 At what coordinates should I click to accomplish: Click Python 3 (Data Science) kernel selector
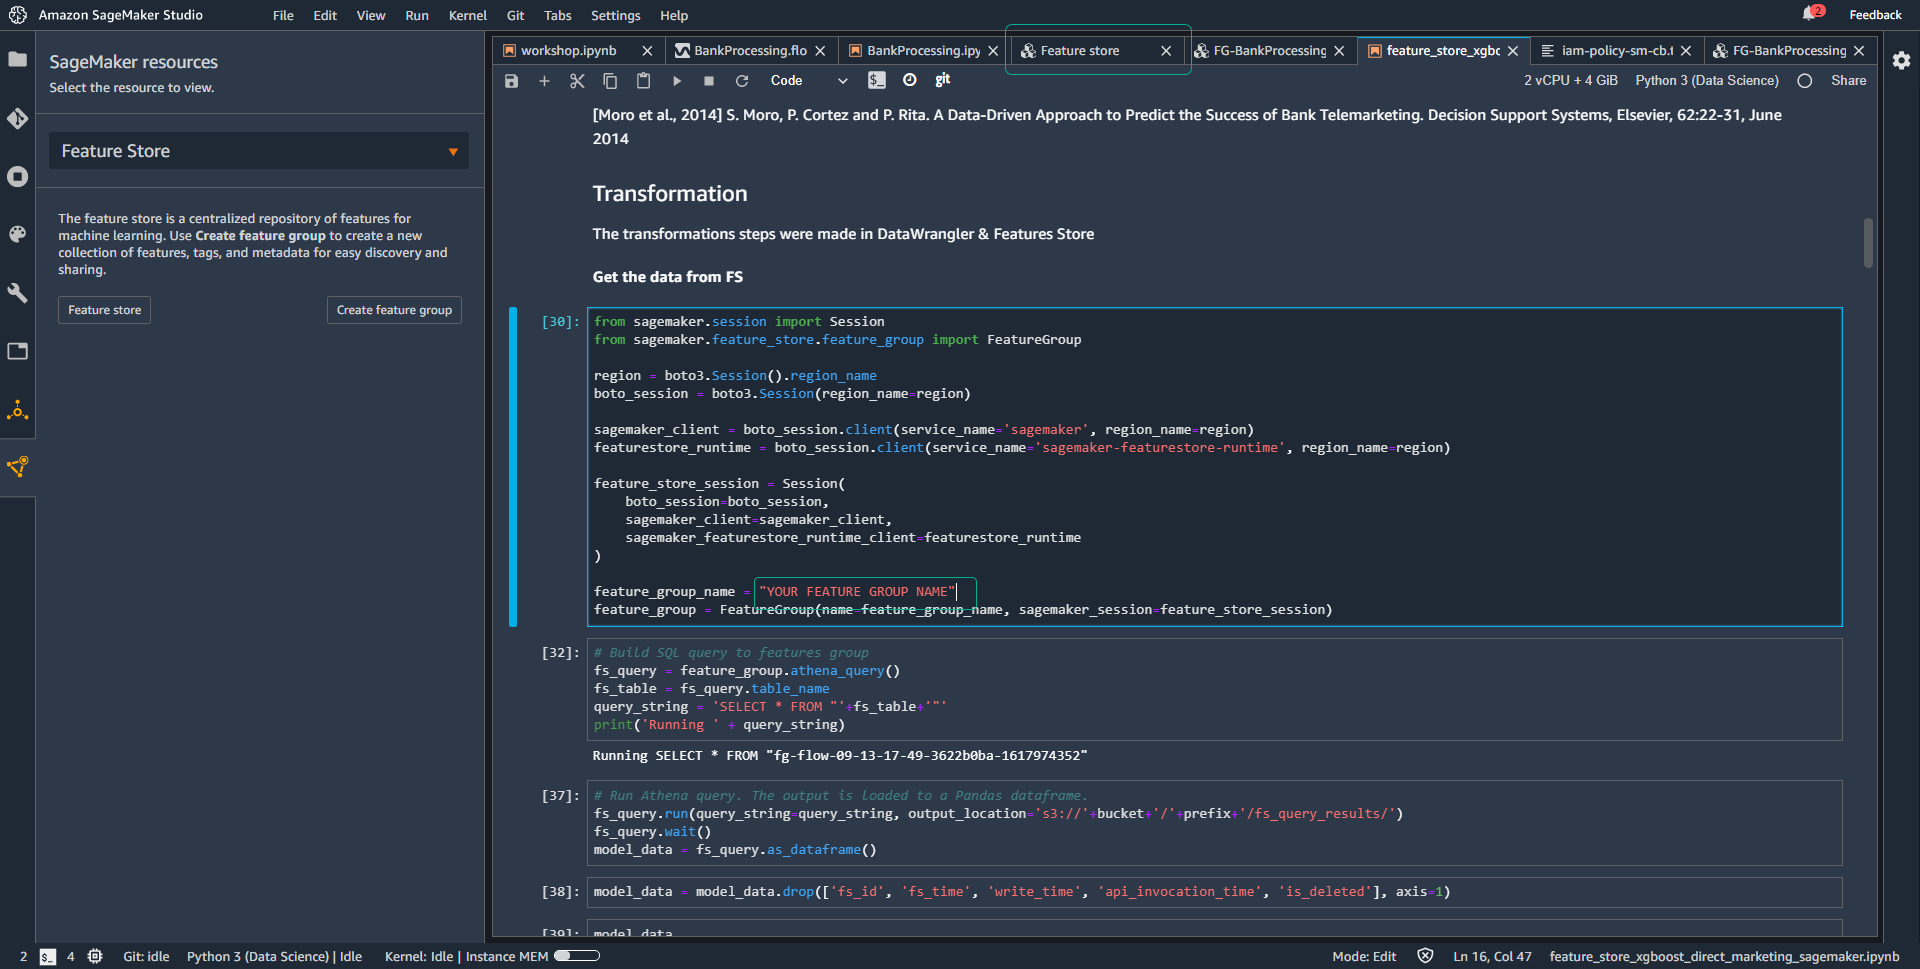tap(1707, 81)
